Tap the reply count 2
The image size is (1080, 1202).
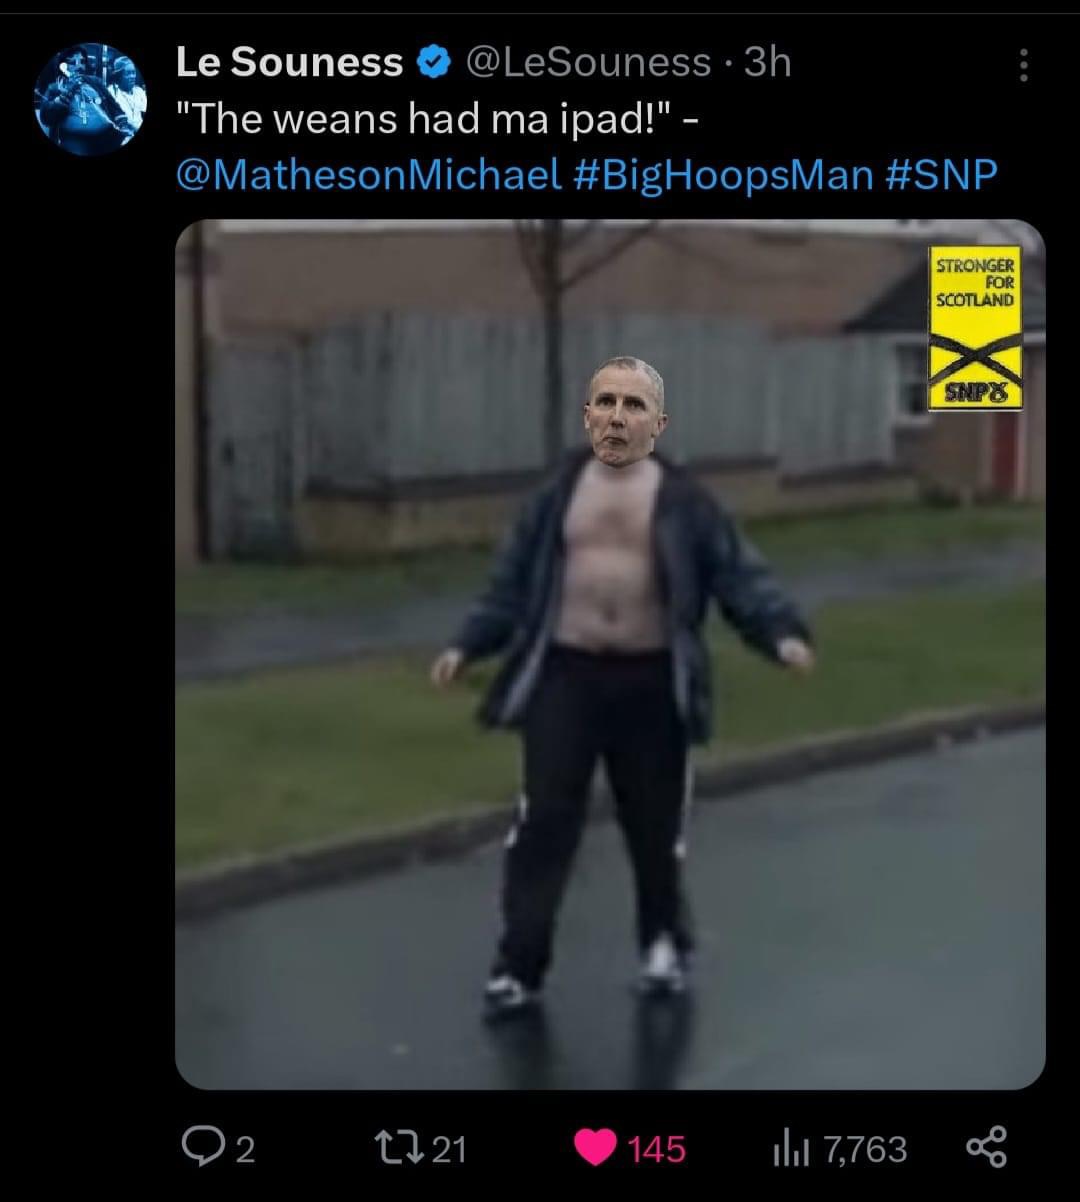coord(244,1149)
